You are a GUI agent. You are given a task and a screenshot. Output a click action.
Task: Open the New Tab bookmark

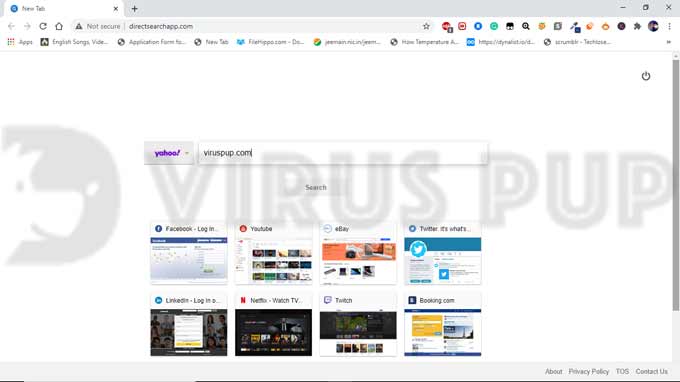(x=211, y=42)
